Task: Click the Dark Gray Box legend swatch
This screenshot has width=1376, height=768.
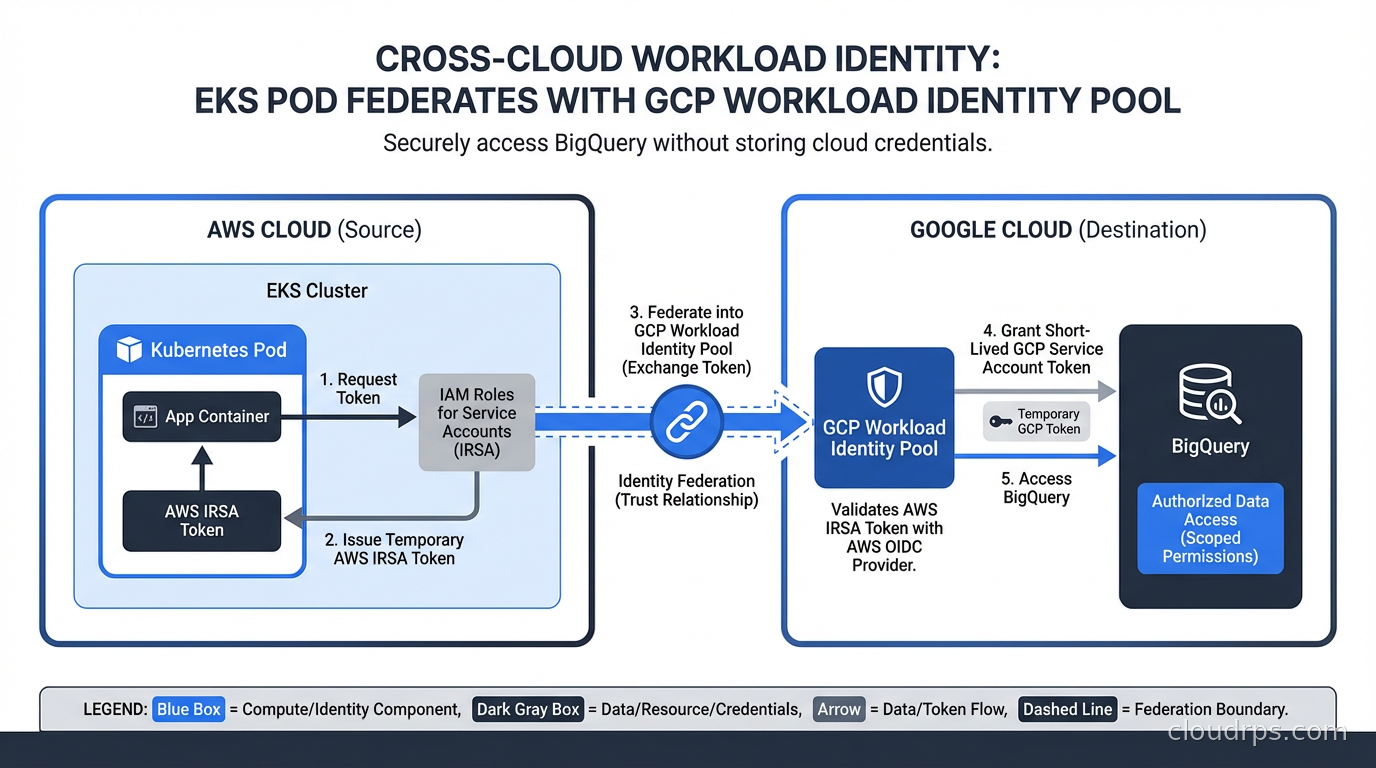Action: pos(528,709)
